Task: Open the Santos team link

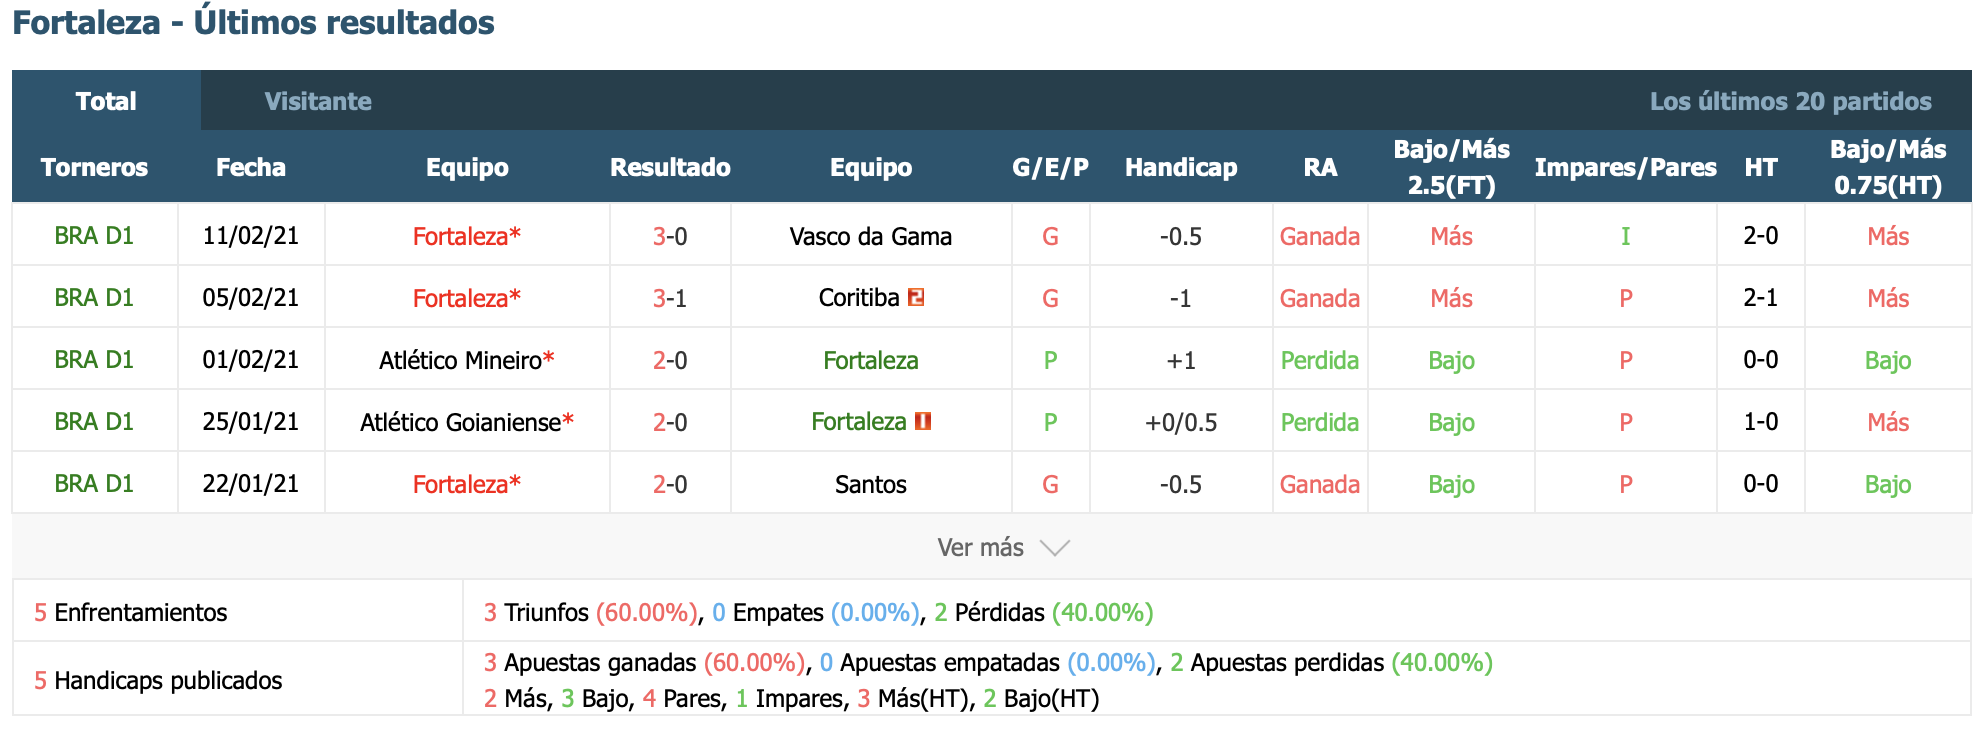Action: (870, 484)
